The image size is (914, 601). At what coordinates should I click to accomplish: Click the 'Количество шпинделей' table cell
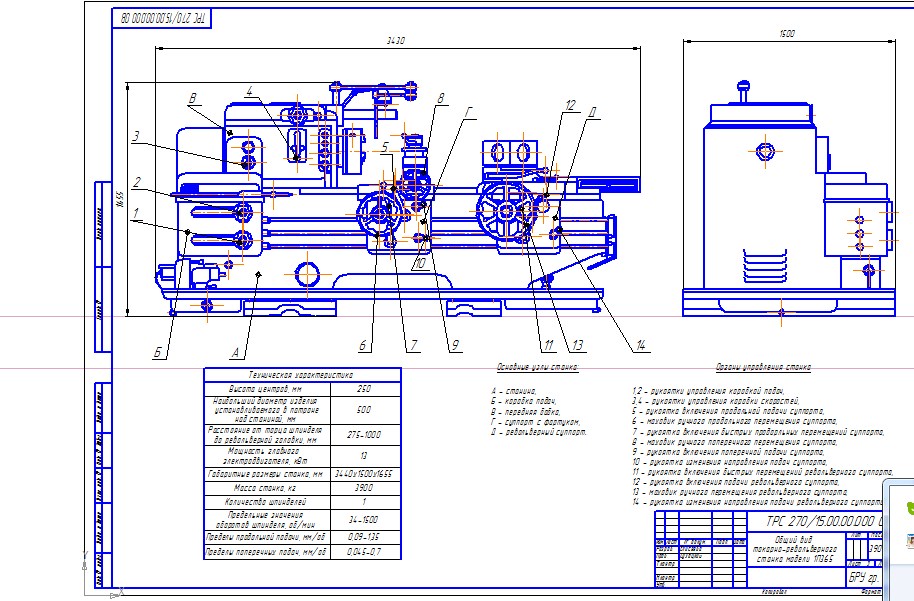tap(267, 502)
